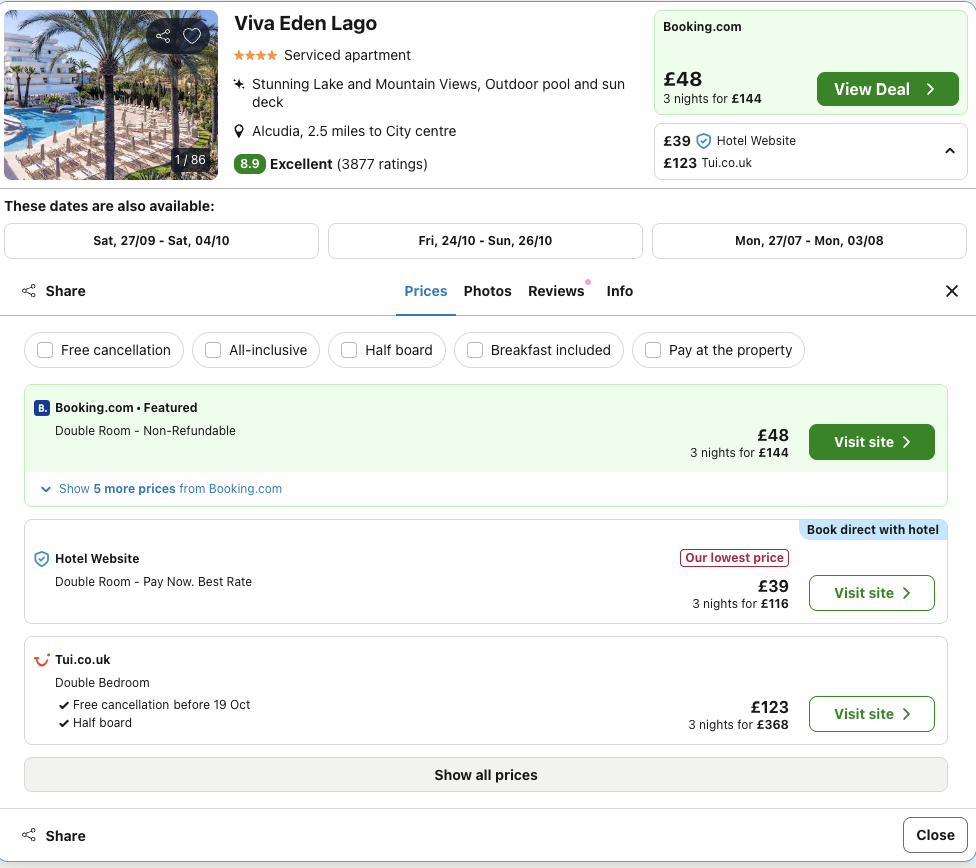Viewport: 976px width, 868px height.
Task: Click the Half board tick line under Tui
Action: 95,723
